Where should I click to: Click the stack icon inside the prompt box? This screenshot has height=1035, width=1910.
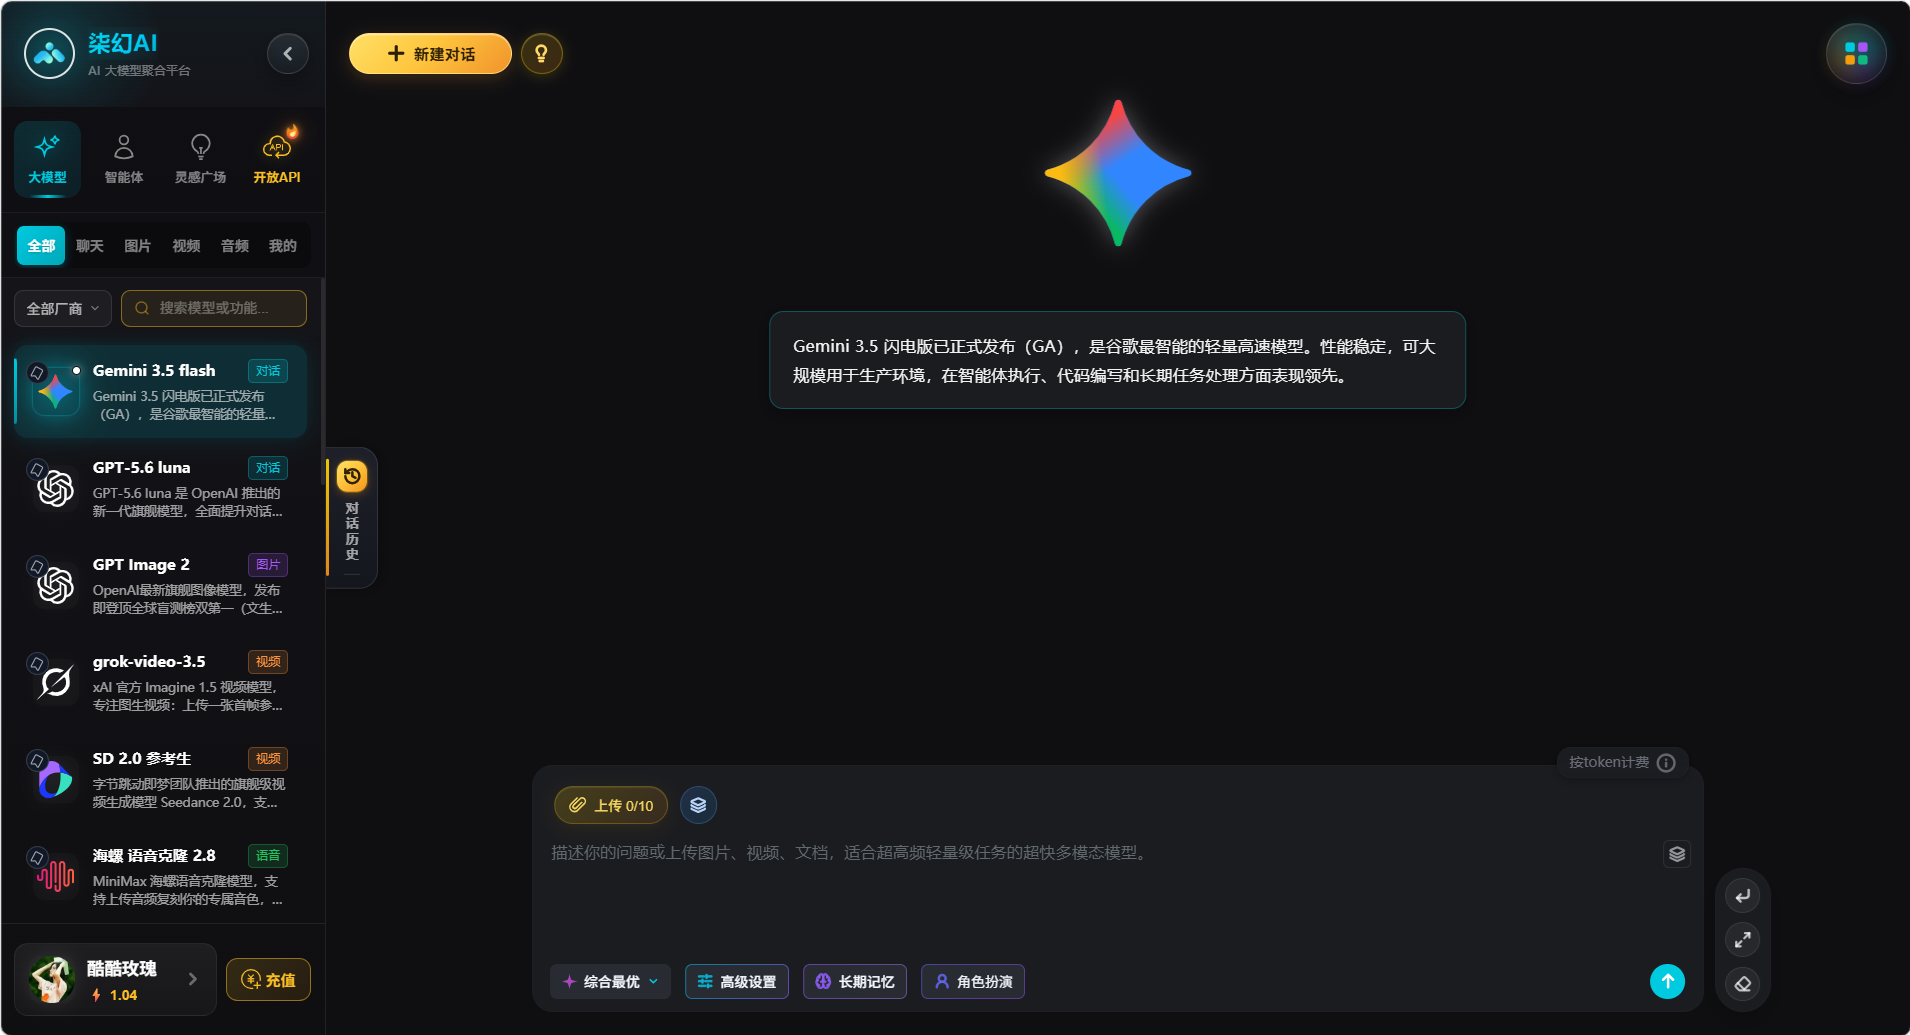tap(1677, 854)
